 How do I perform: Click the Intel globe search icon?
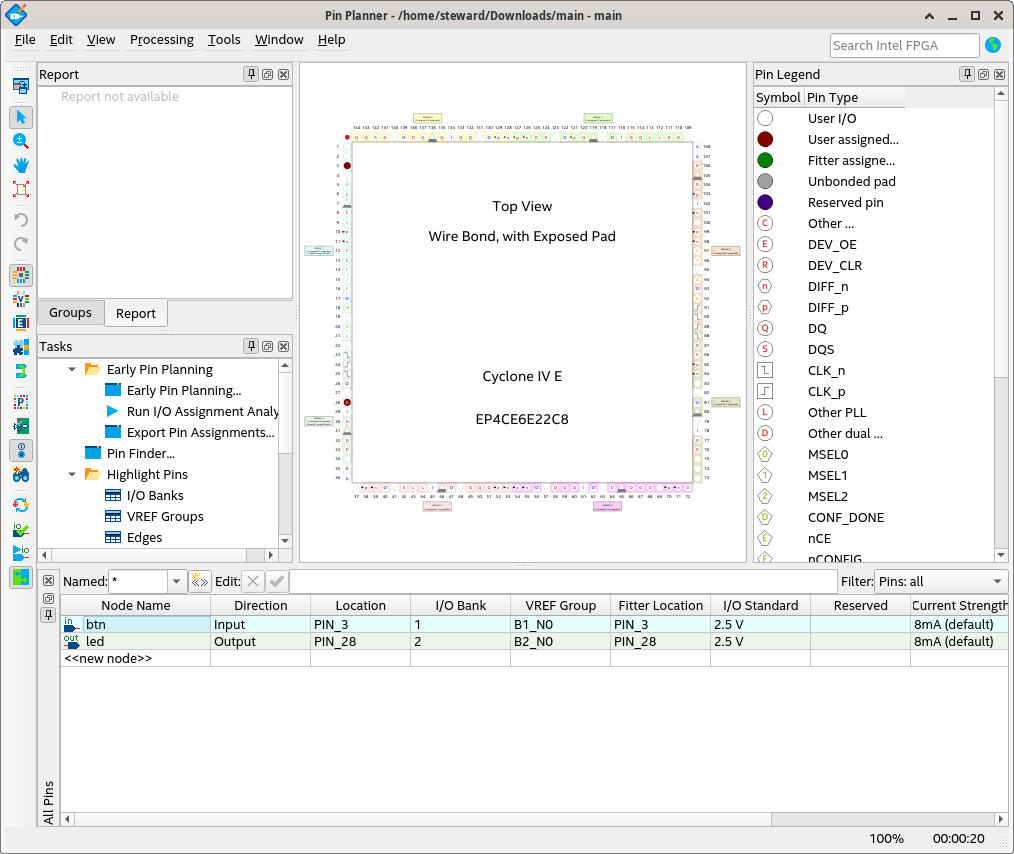point(993,45)
